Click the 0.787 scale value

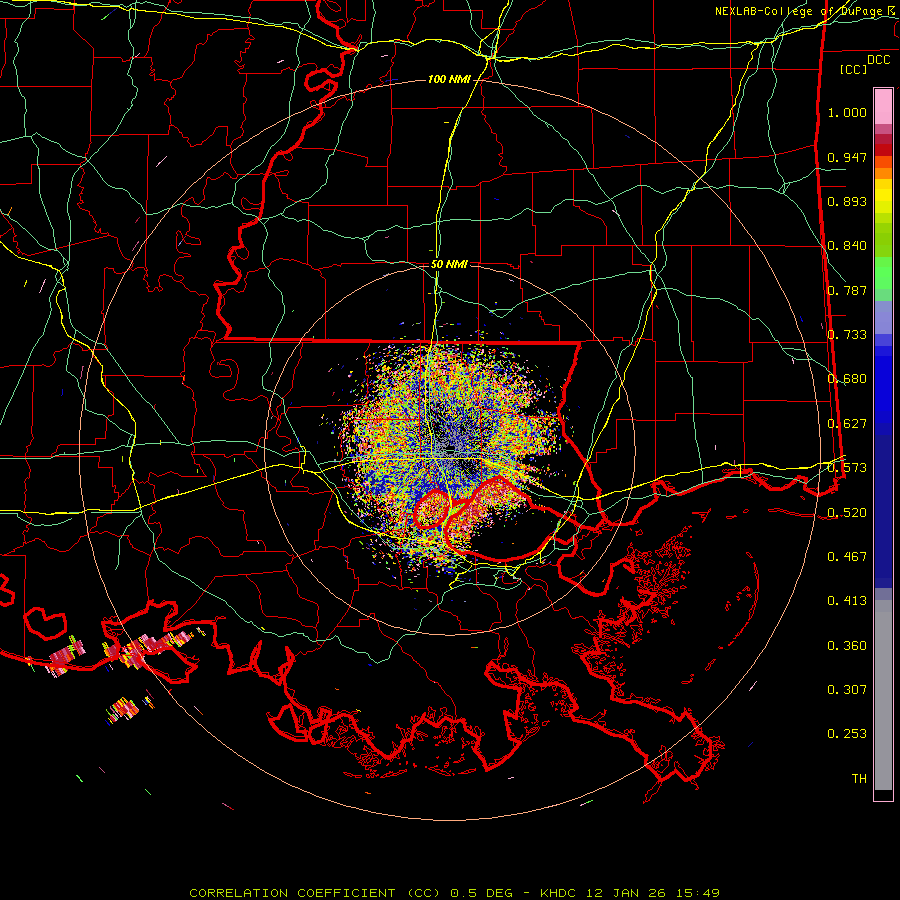(847, 290)
